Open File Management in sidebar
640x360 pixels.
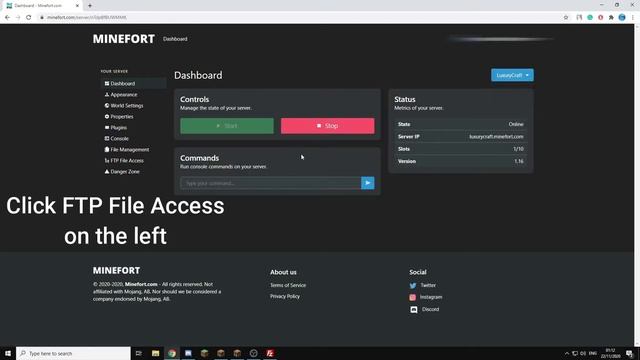[127, 150]
